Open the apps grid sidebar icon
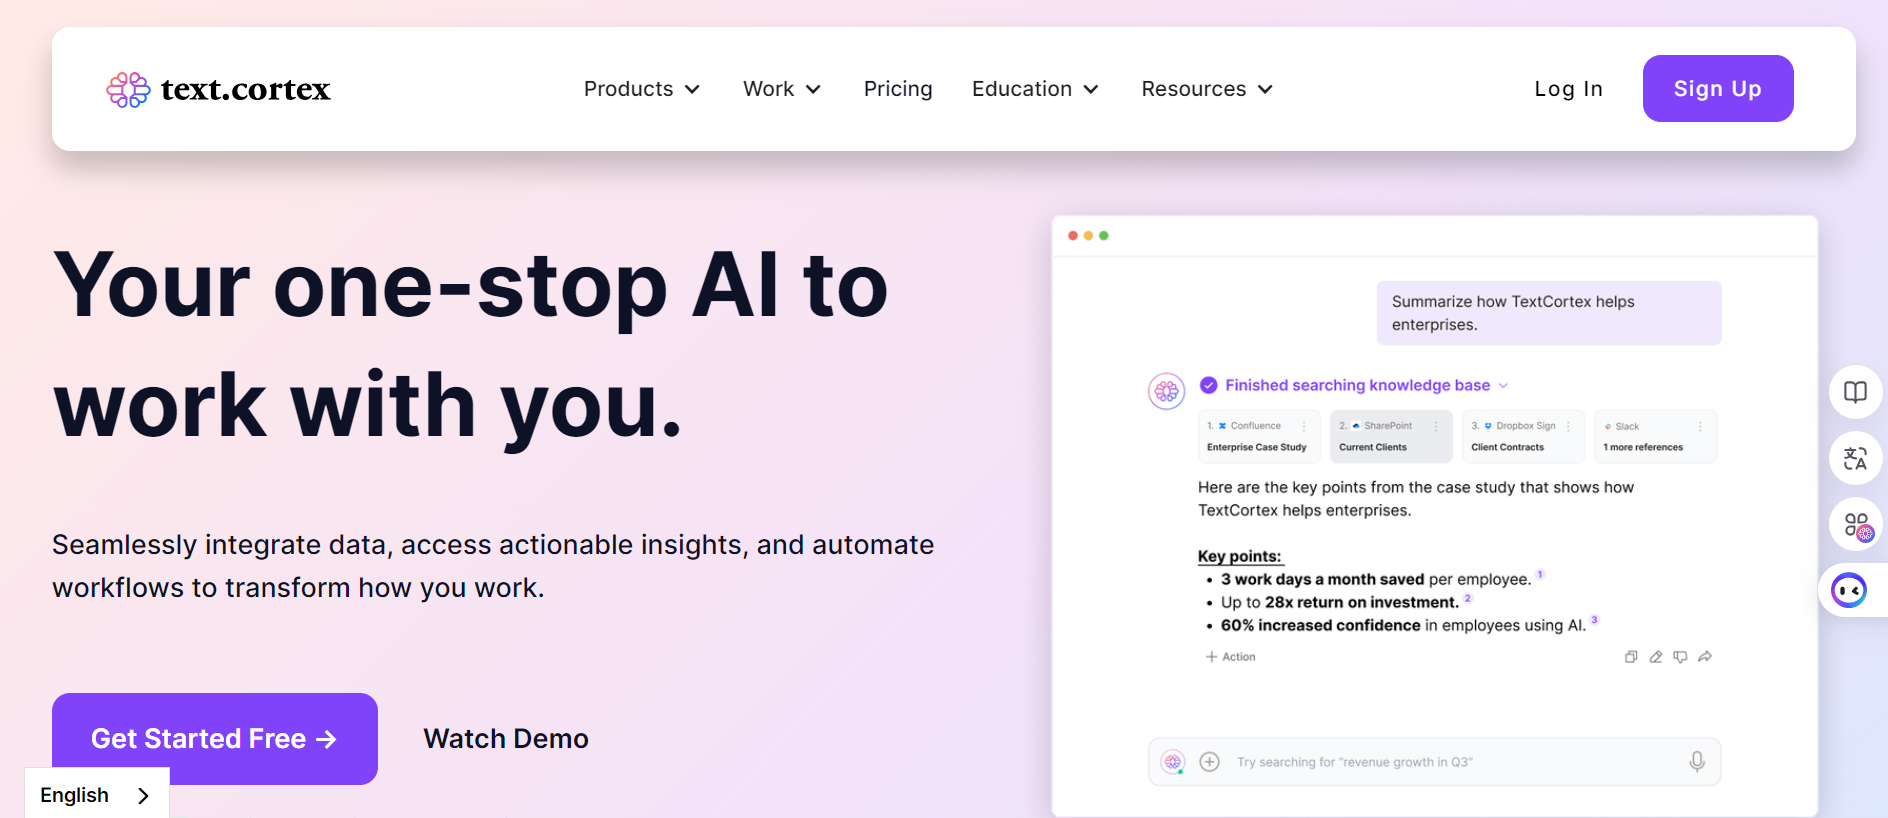Screen dimensions: 1888x818 click(x=1855, y=524)
